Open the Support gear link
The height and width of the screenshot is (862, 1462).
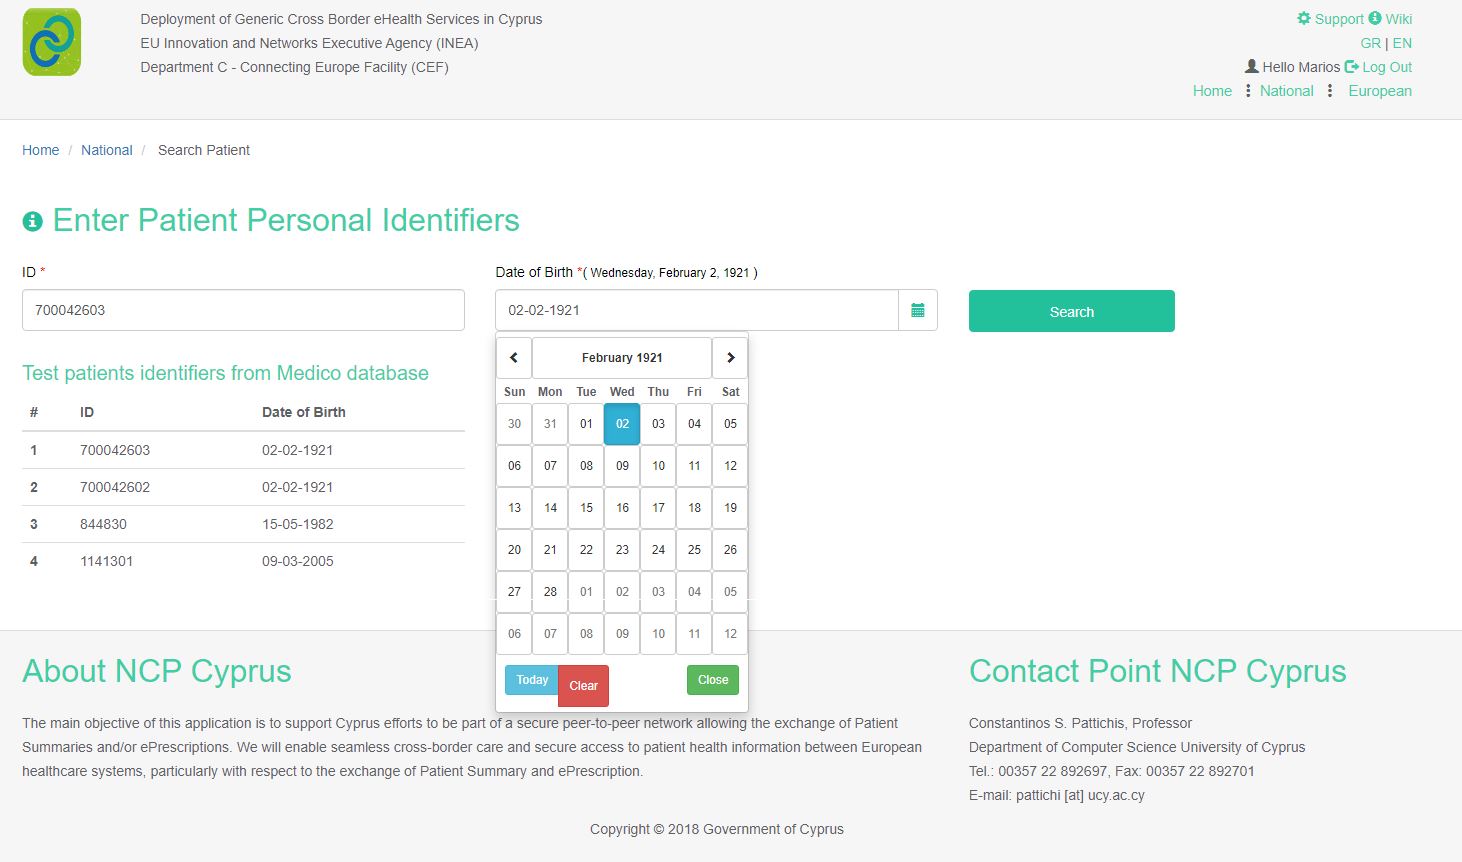coord(1330,19)
